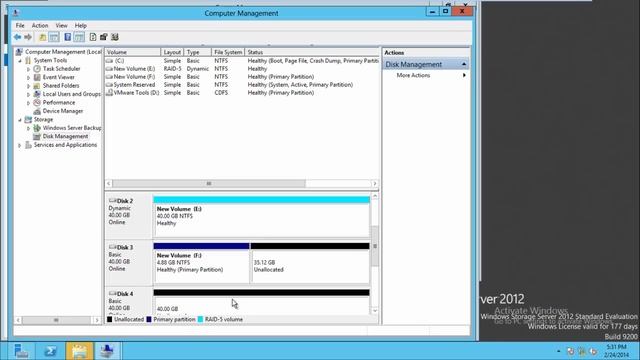
Task: Click the Services and Applications icon
Action: pyautogui.click(x=28, y=145)
